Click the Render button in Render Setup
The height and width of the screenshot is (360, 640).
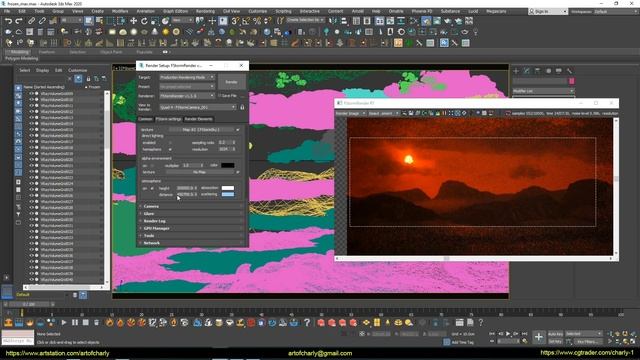(231, 82)
